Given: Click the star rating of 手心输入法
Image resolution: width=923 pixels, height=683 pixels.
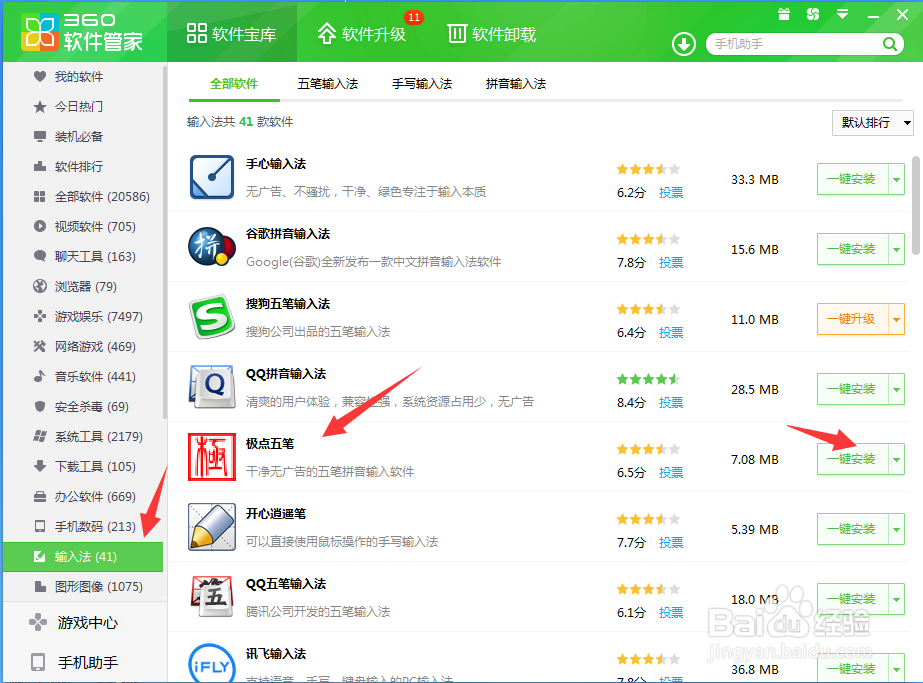Looking at the screenshot, I should tap(648, 170).
